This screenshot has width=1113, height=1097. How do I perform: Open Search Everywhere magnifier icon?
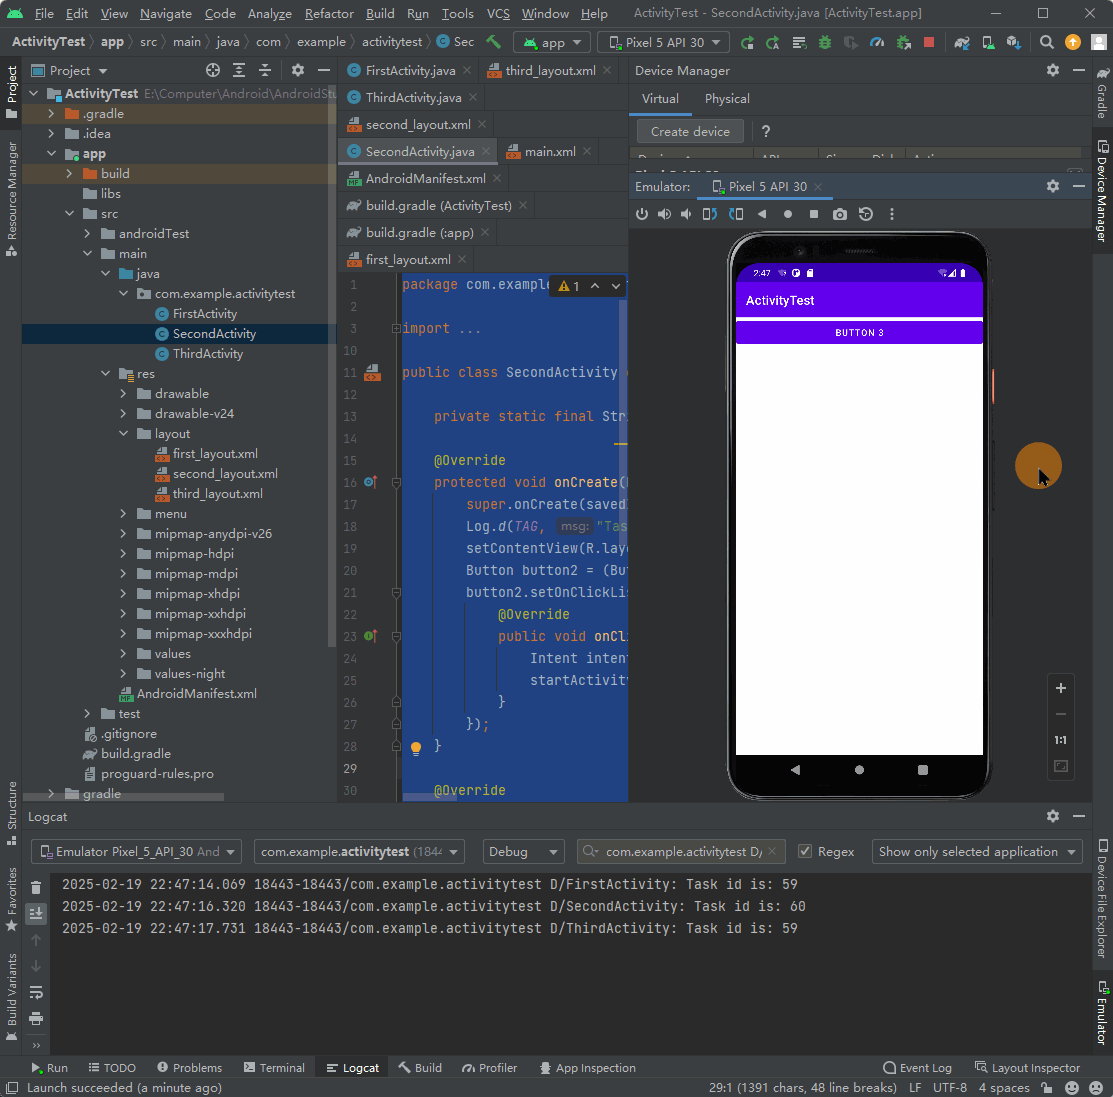1046,42
